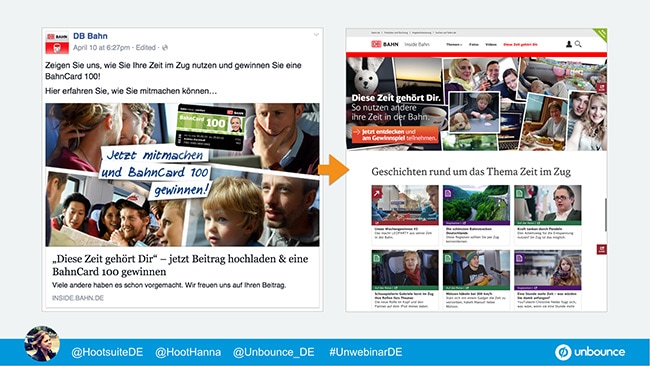Screen dimensions: 650x366
Task: Click the red floating icon beside the hero collage
Action: (601, 87)
